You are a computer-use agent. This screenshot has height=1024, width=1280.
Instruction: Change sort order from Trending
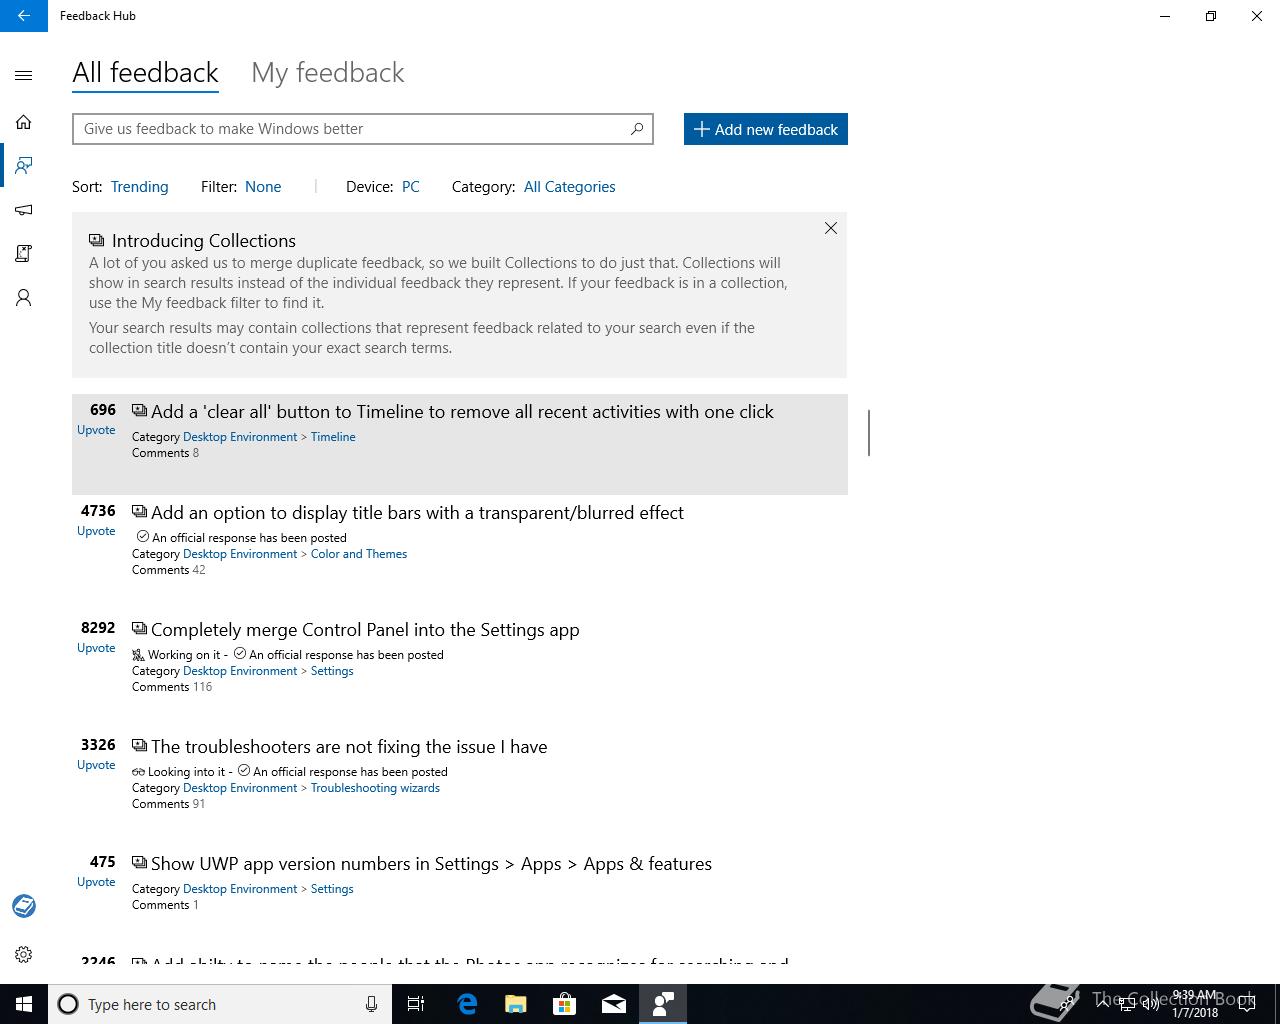[139, 187]
